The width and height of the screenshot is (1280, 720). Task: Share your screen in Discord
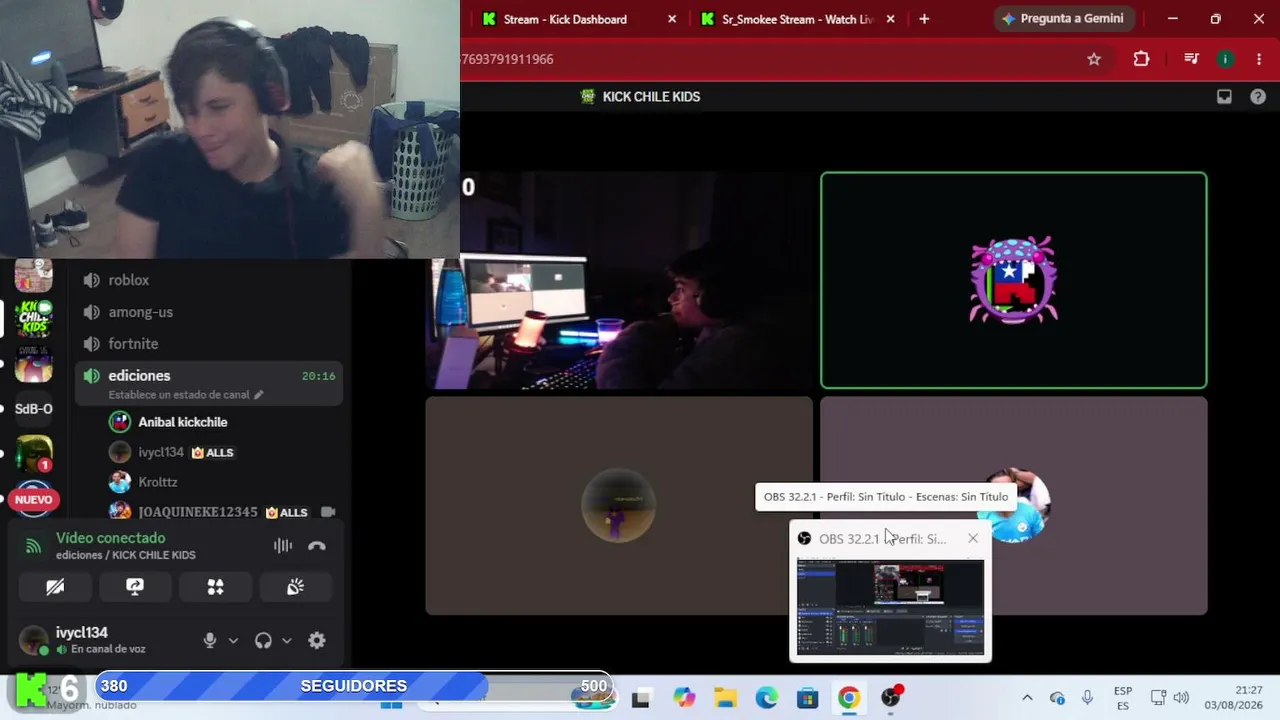point(135,587)
